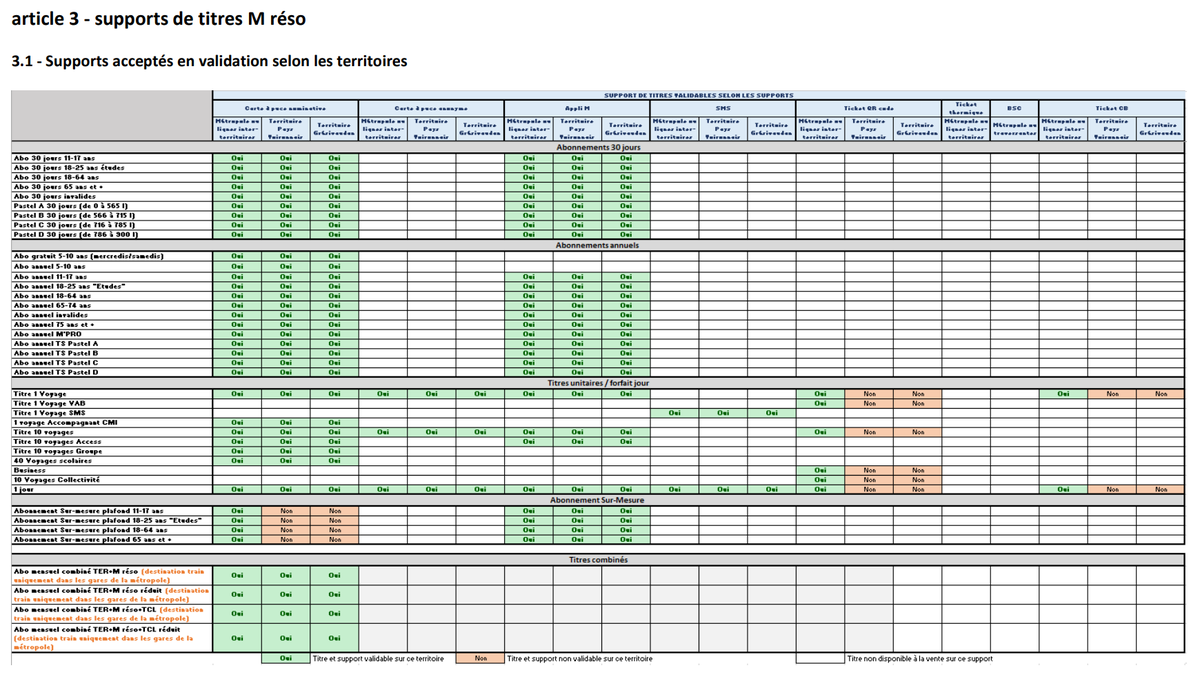Click the row label '1 voyage Accompagnant CMI'
This screenshot has height=690, width=1200.
pyautogui.click(x=65, y=422)
